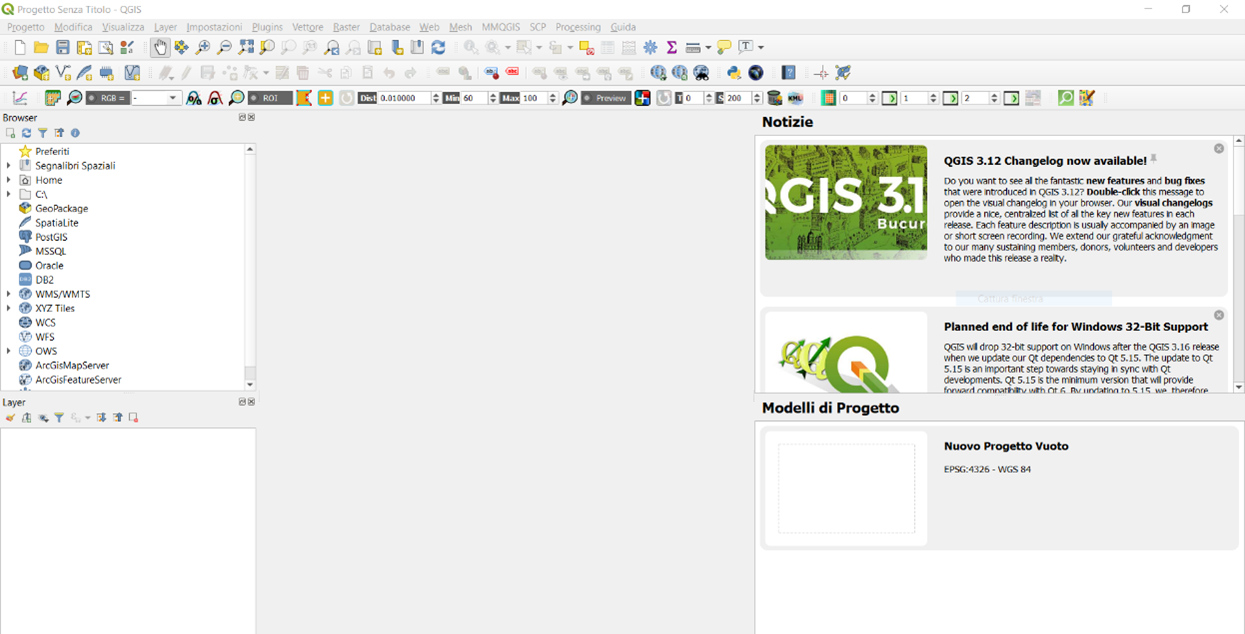
Task: Open the Processing Toolbox gear icon
Action: coord(651,47)
